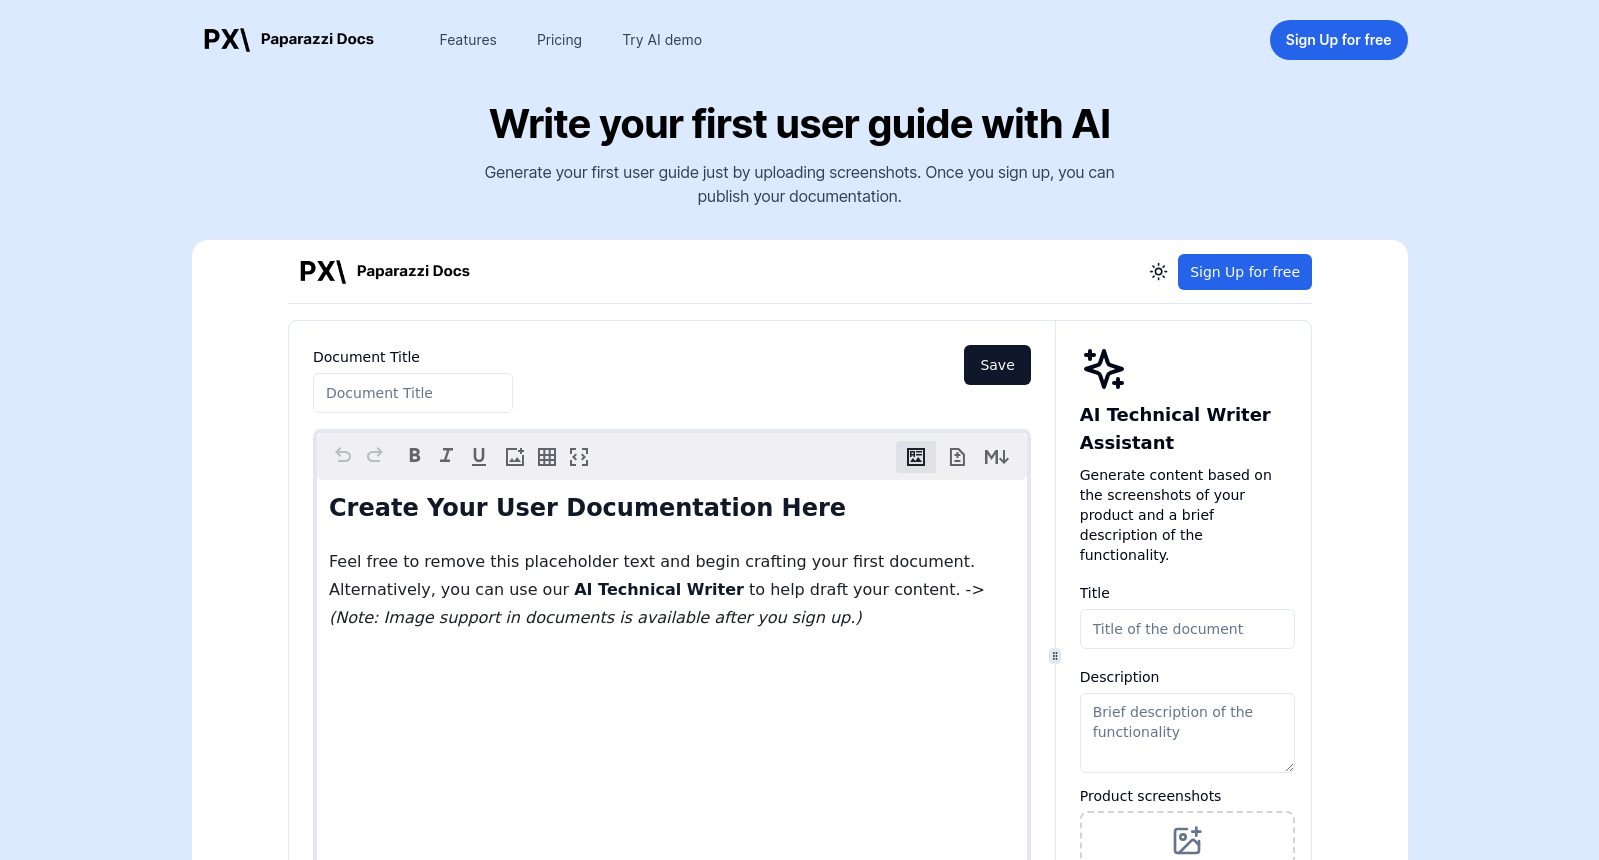Focus the AI assistant Title field
Image resolution: width=1599 pixels, height=860 pixels.
click(1187, 629)
